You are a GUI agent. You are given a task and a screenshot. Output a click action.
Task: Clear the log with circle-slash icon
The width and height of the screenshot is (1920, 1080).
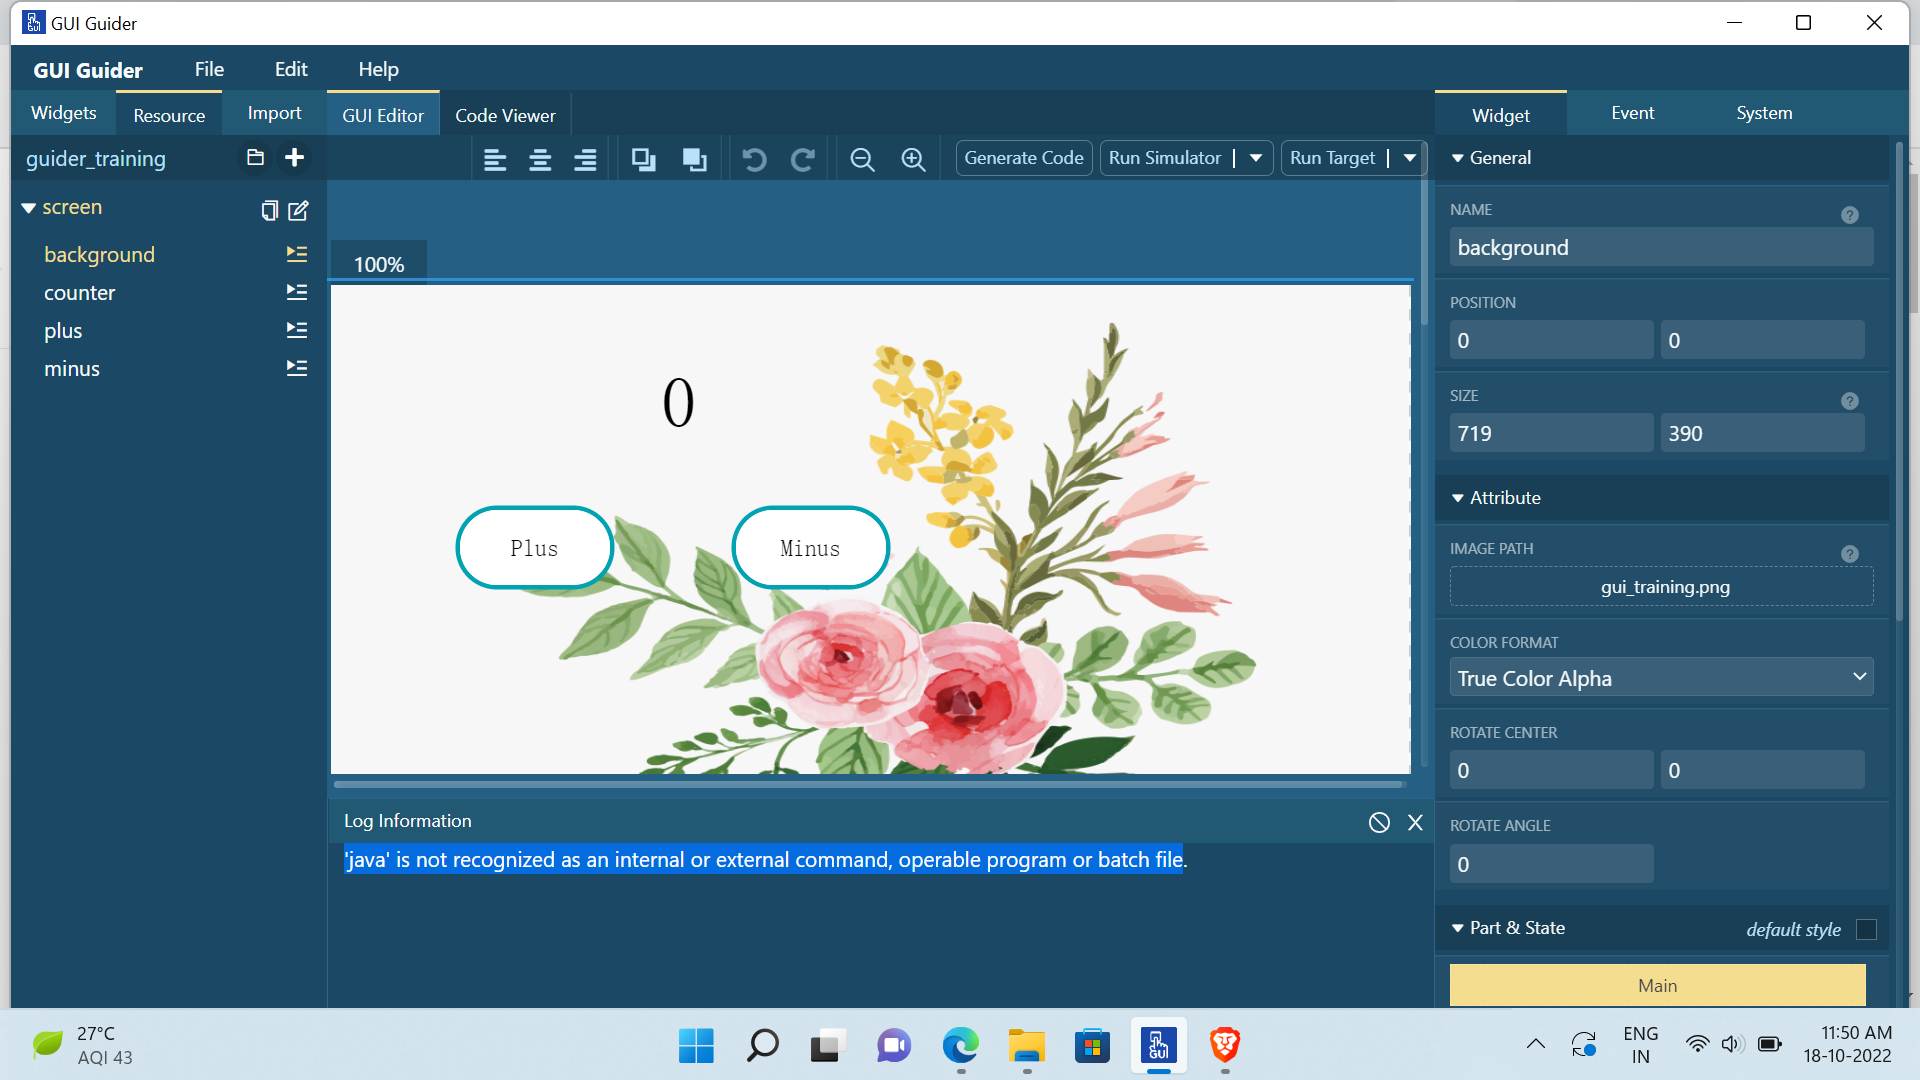coord(1379,822)
